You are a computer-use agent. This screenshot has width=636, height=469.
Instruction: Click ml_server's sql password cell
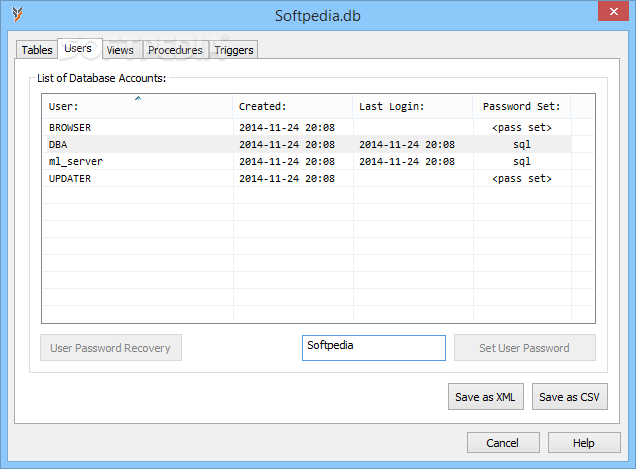(522, 161)
